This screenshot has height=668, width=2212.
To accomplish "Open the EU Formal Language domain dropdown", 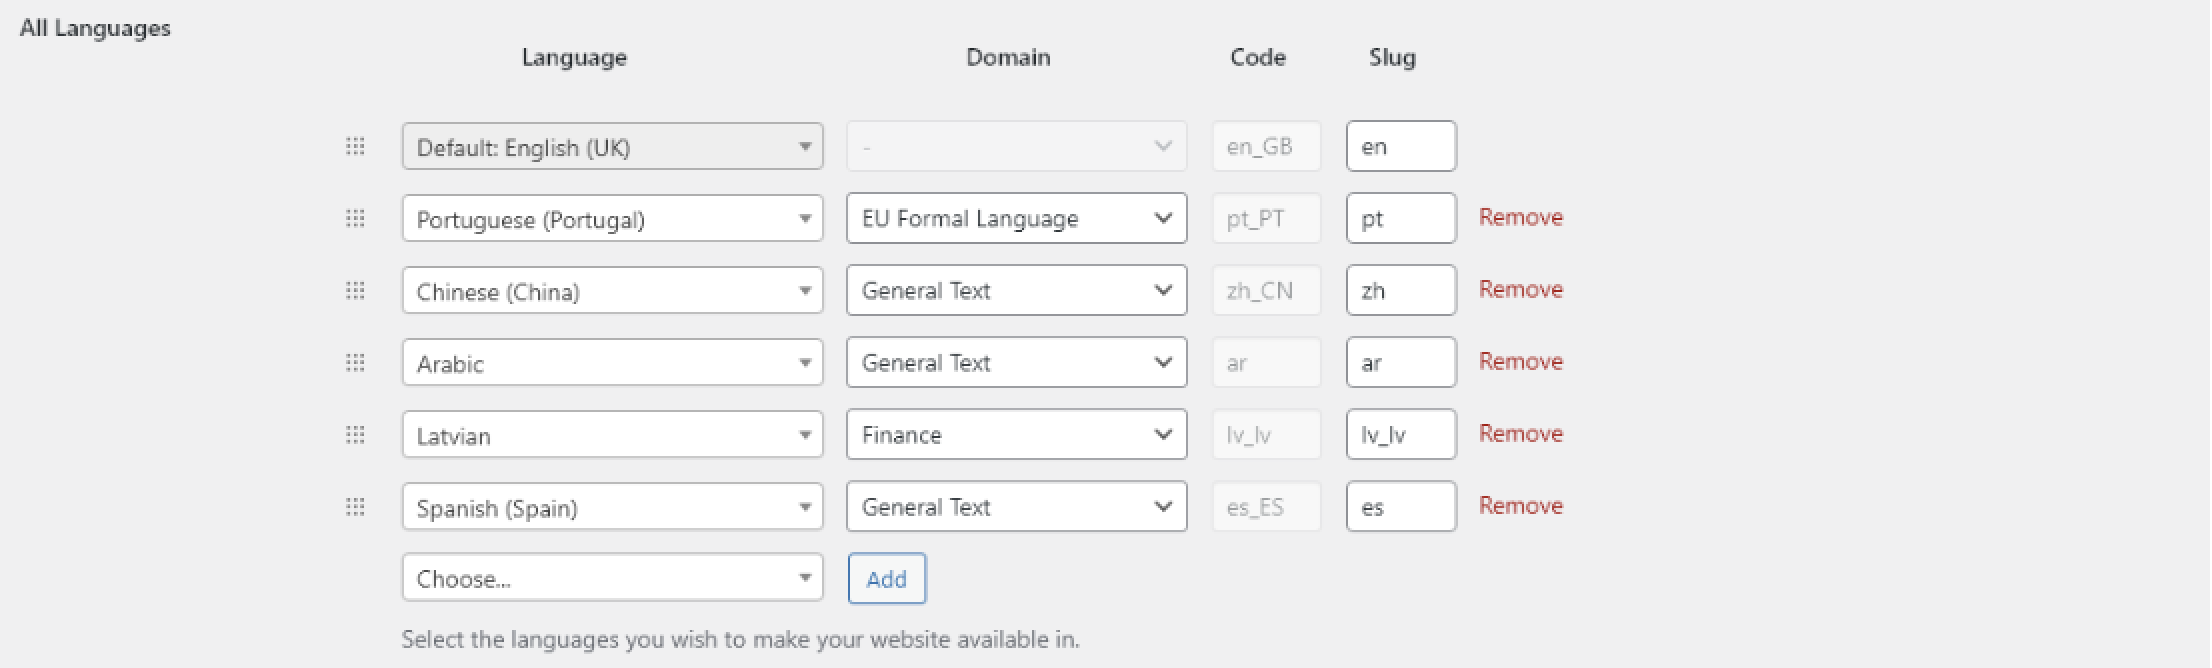I will click(x=1017, y=218).
